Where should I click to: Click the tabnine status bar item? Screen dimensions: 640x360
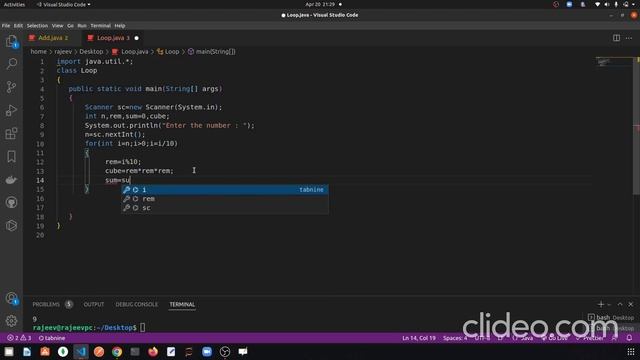[52, 338]
